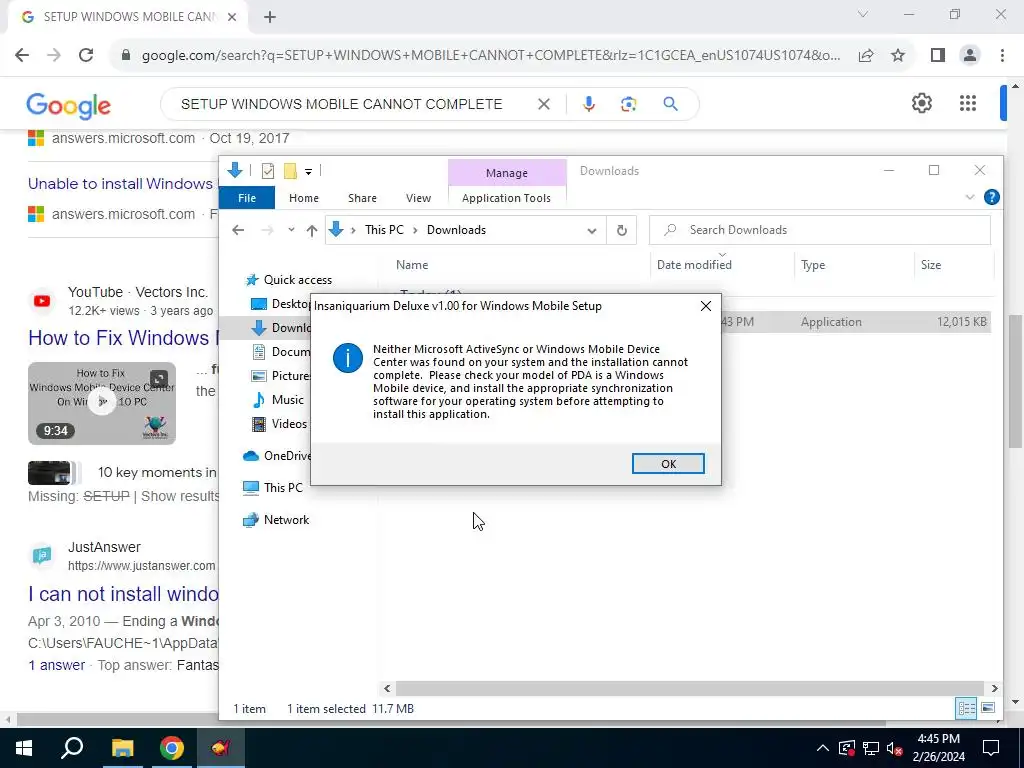Open the File tab in Explorer
Viewport: 1024px width, 768px height.
click(247, 198)
